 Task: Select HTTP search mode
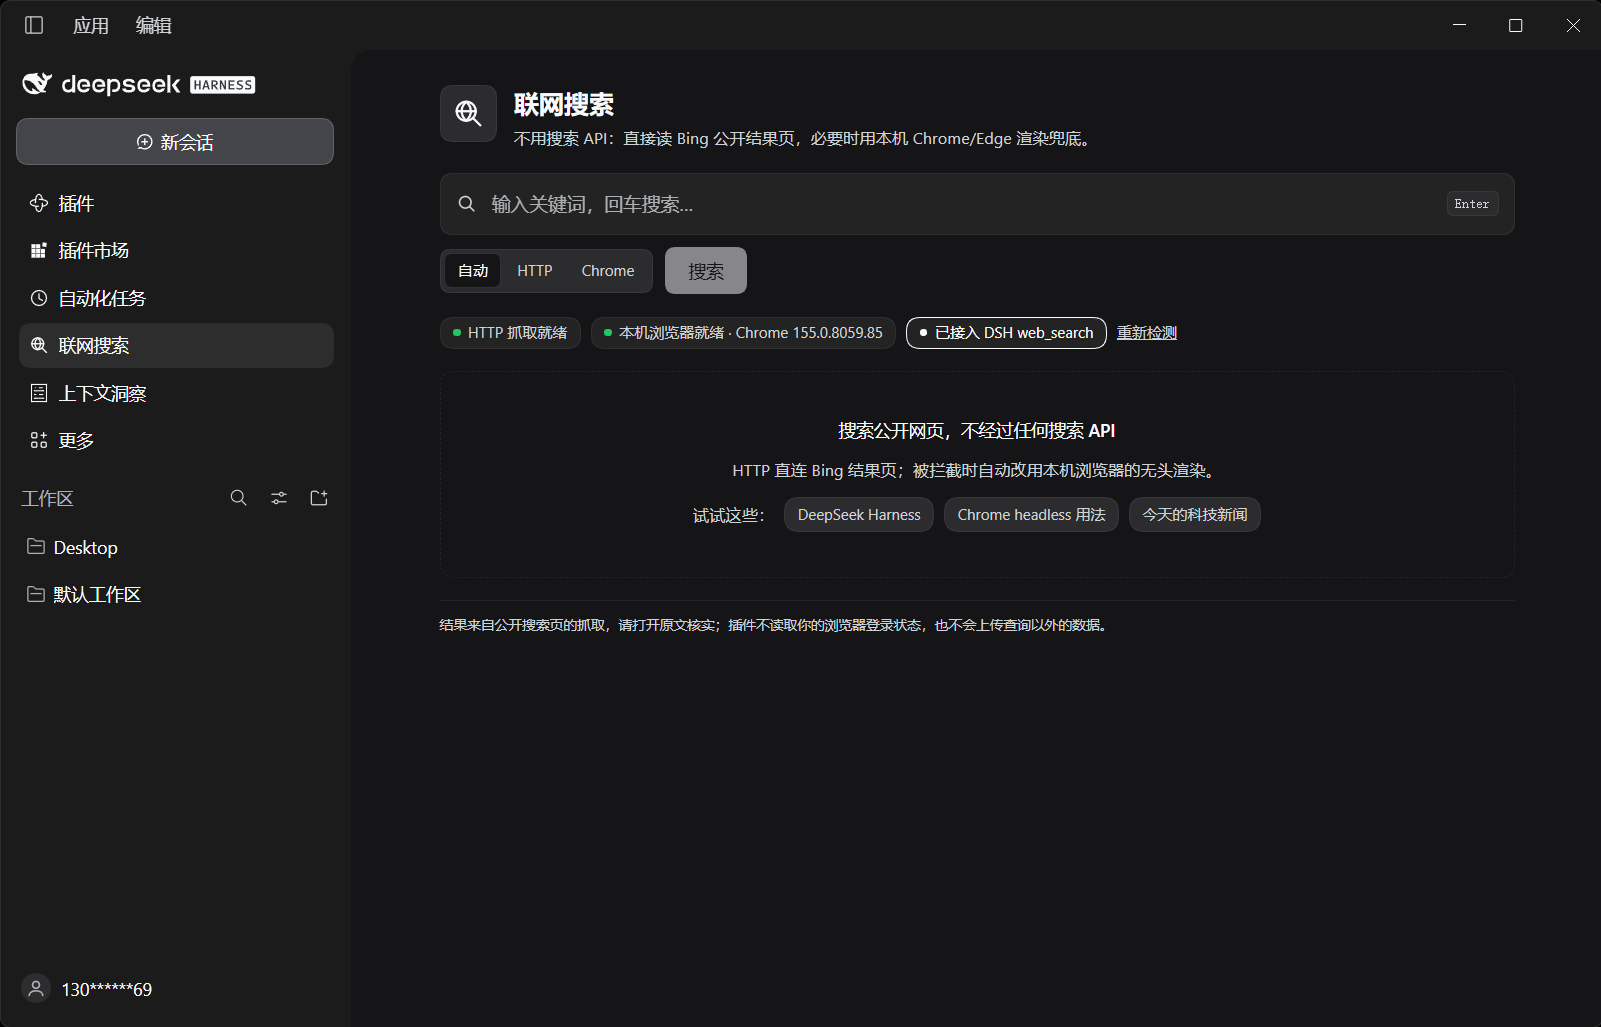535,271
